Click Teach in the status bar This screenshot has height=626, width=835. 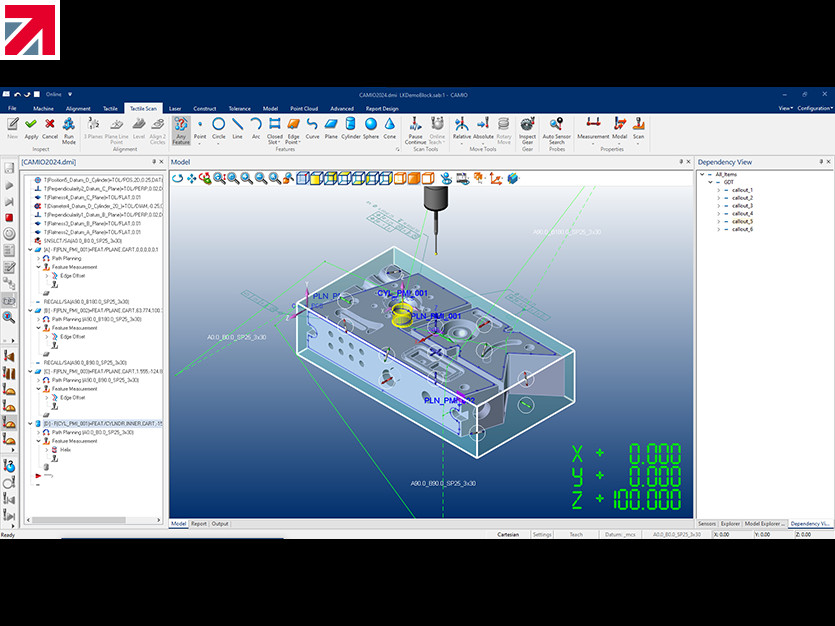576,534
